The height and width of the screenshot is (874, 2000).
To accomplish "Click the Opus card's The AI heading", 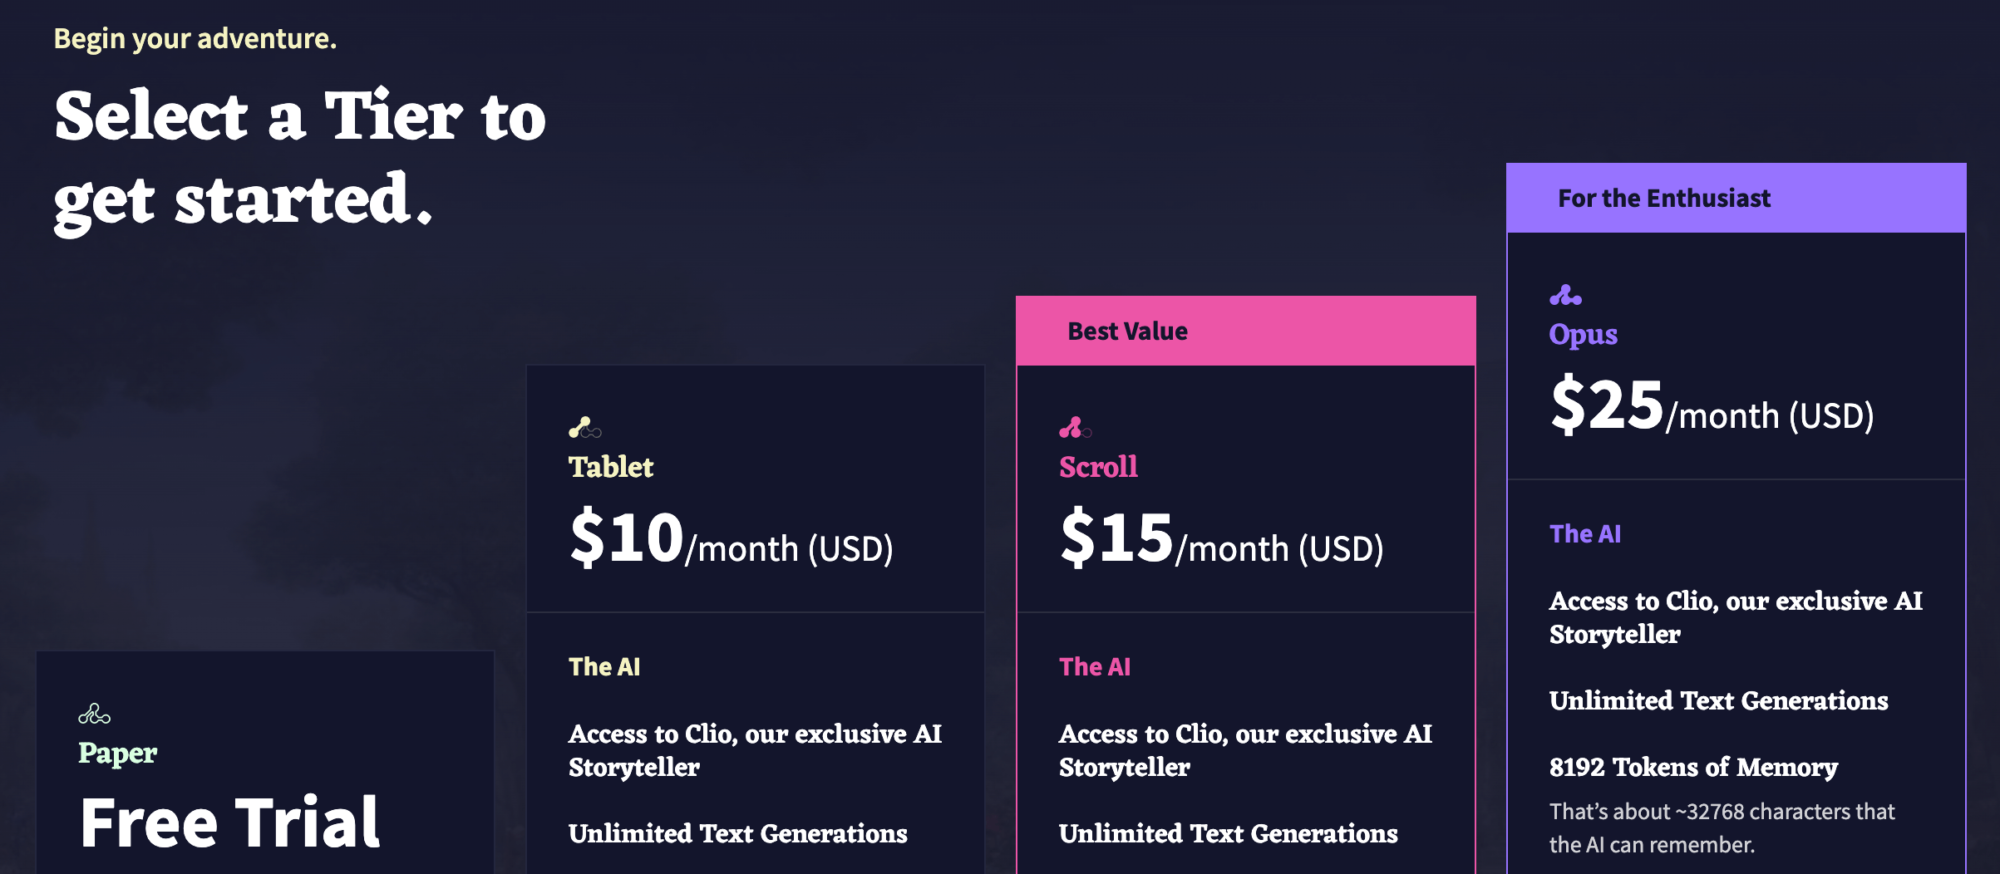I will point(1585,534).
